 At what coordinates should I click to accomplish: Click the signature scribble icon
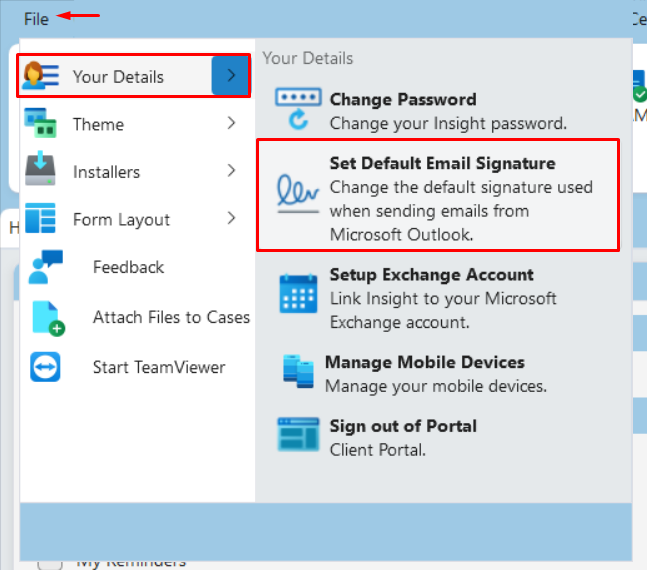coord(298,193)
